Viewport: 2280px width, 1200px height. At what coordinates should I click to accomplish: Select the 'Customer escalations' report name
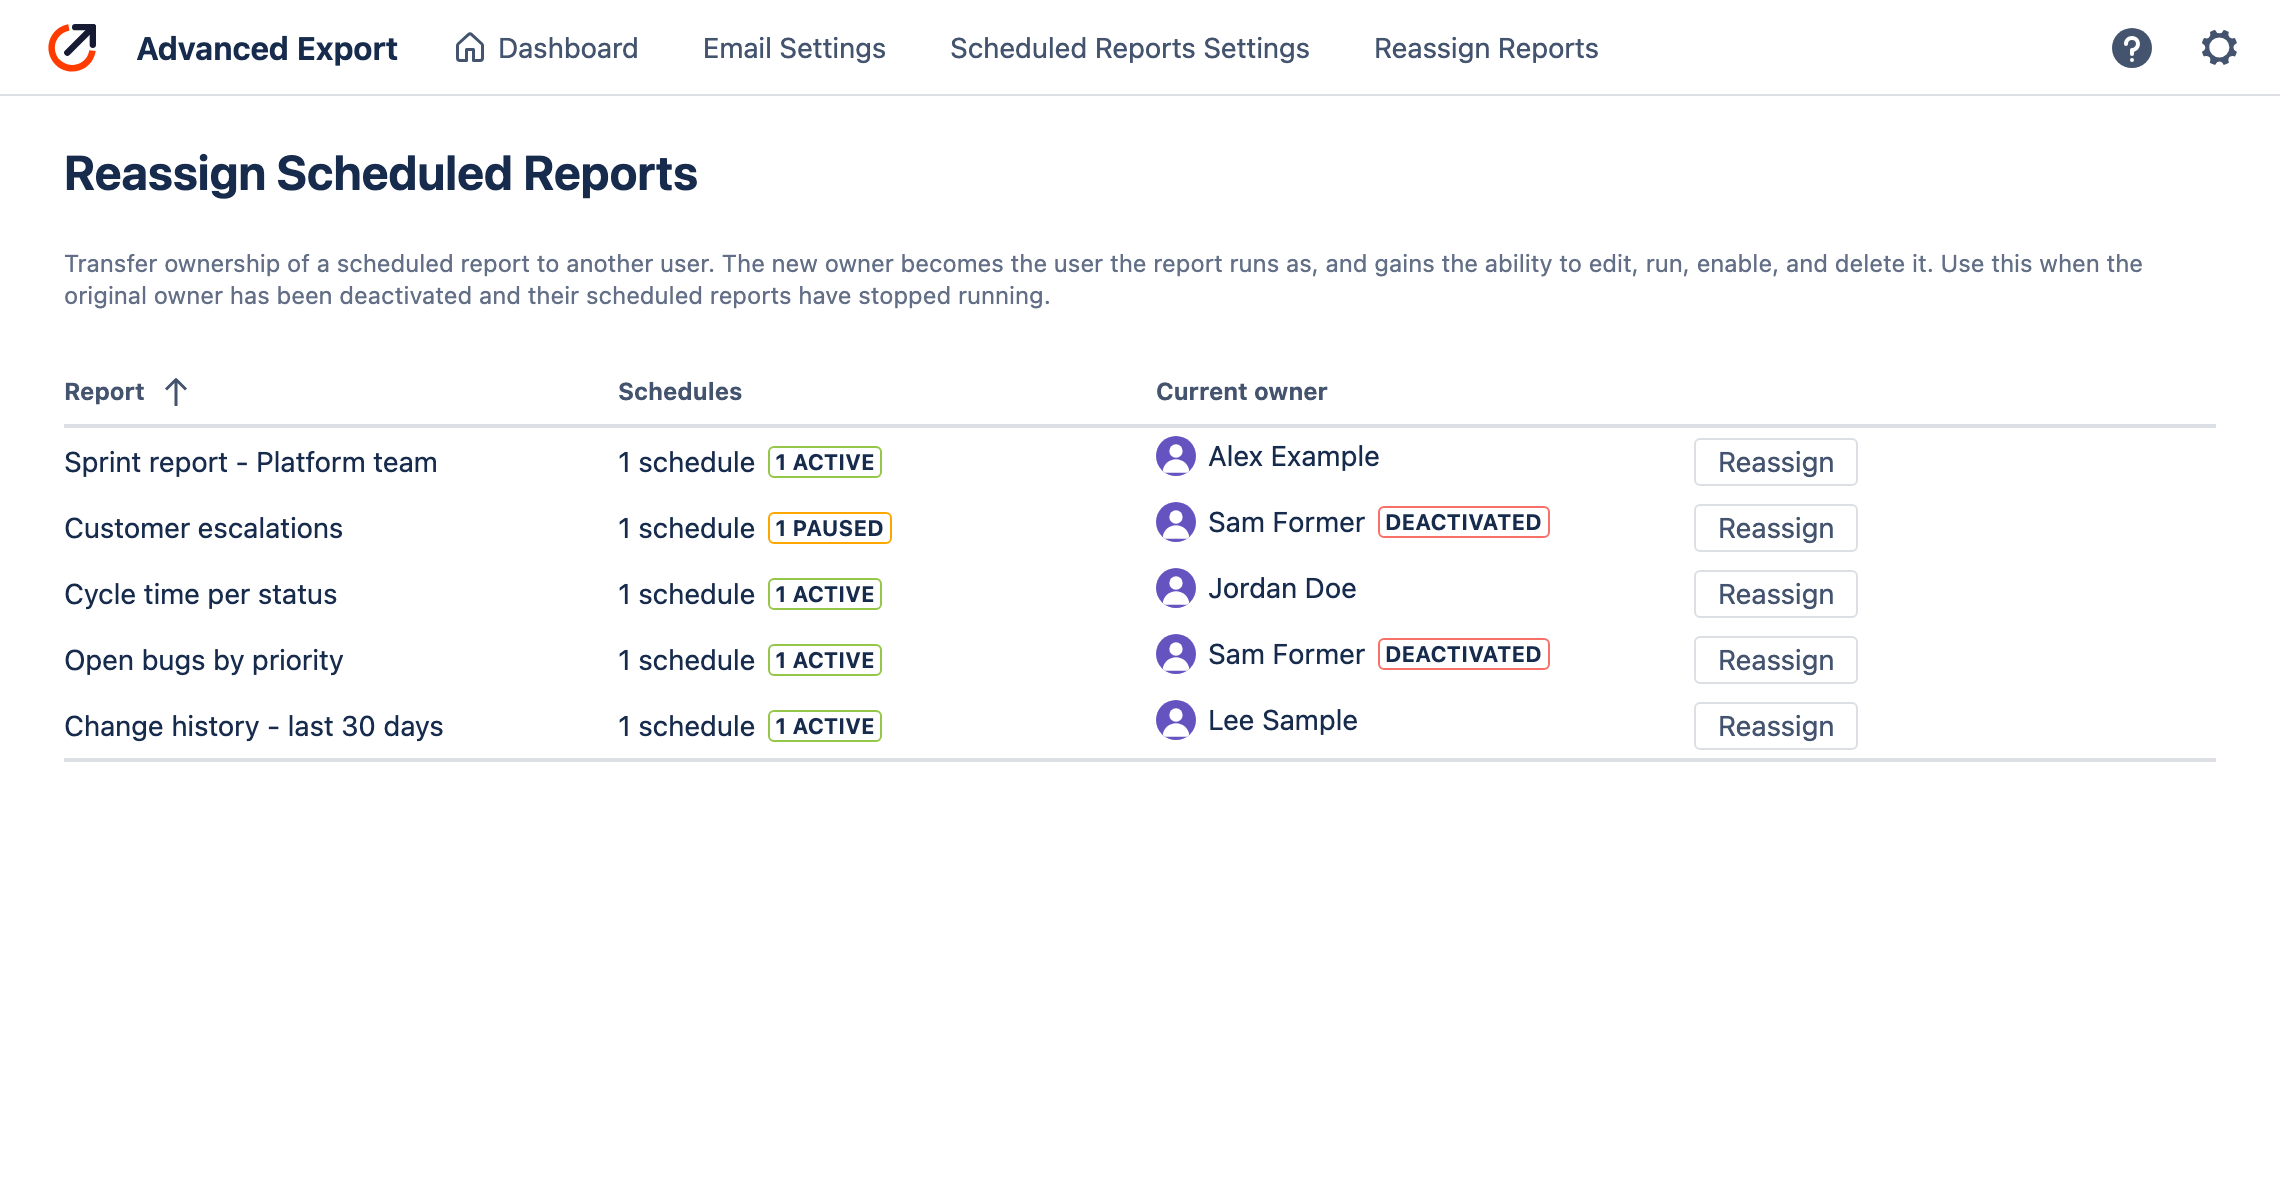click(203, 528)
